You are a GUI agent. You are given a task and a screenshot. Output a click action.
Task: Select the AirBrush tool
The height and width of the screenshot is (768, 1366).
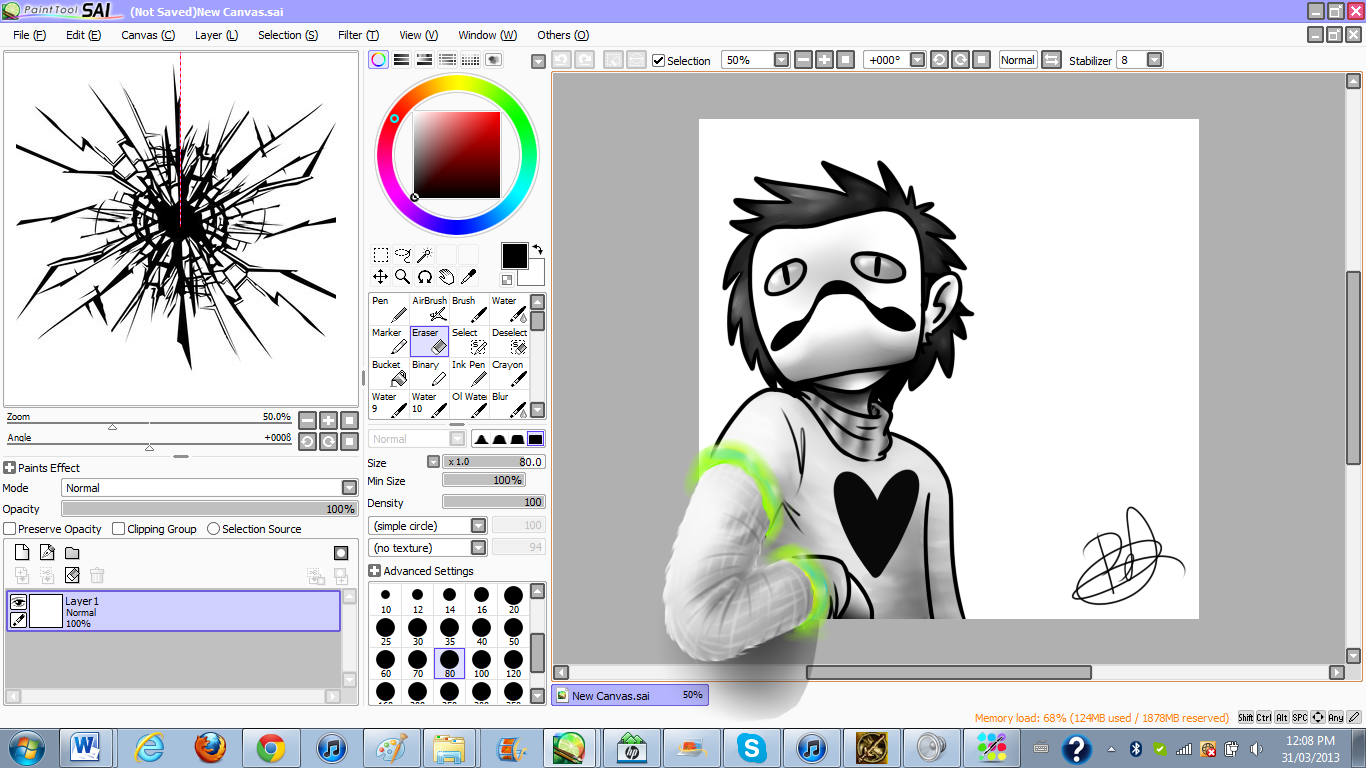[x=429, y=309]
